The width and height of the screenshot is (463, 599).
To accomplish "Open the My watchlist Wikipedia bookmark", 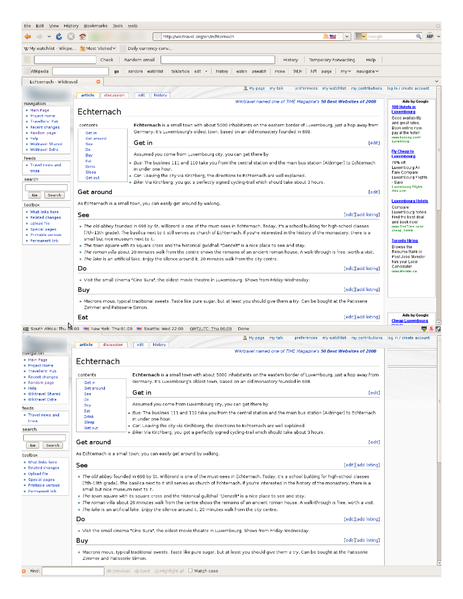I will [49, 49].
